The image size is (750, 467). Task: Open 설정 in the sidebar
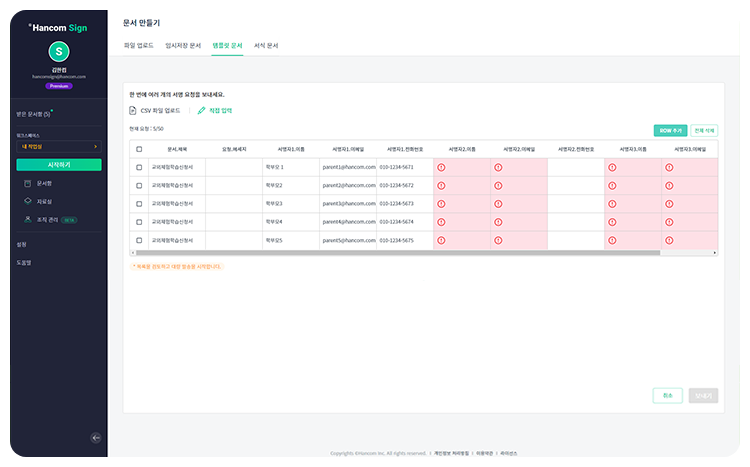click(22, 245)
